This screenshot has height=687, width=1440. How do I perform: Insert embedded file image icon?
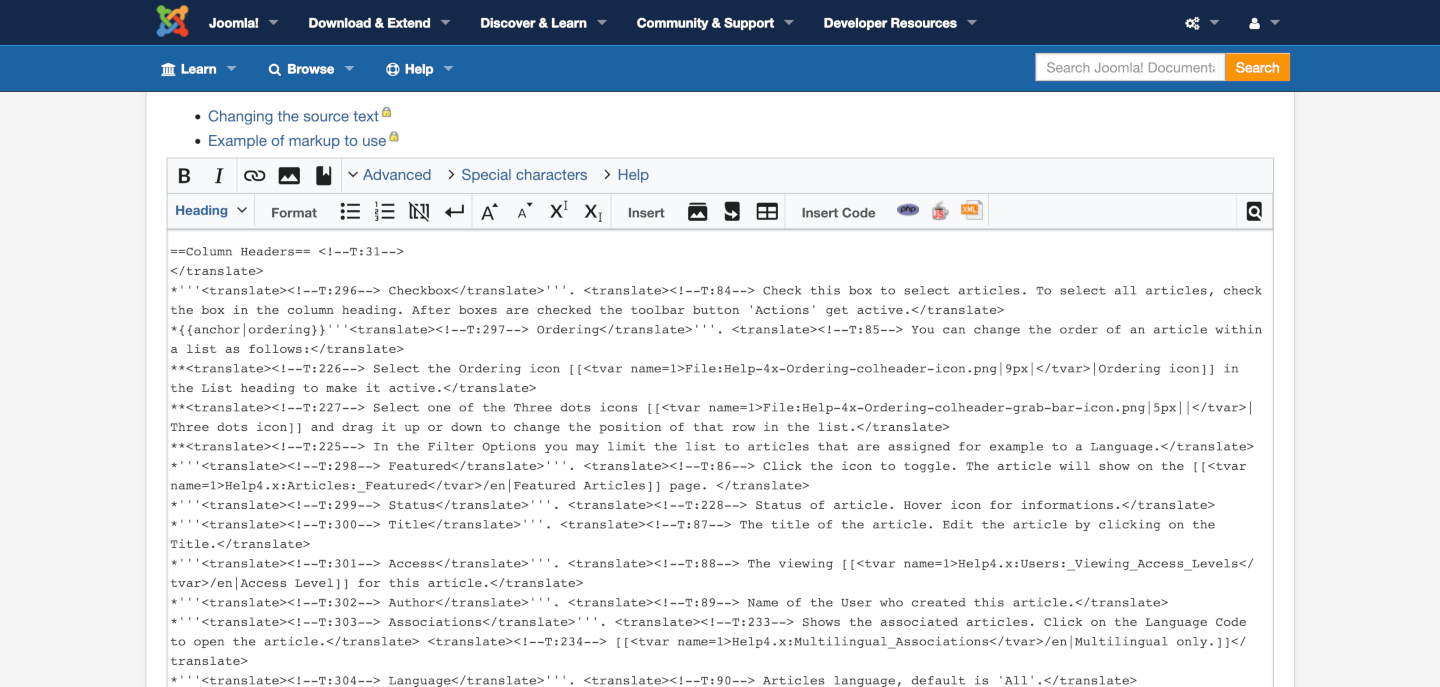(x=289, y=176)
